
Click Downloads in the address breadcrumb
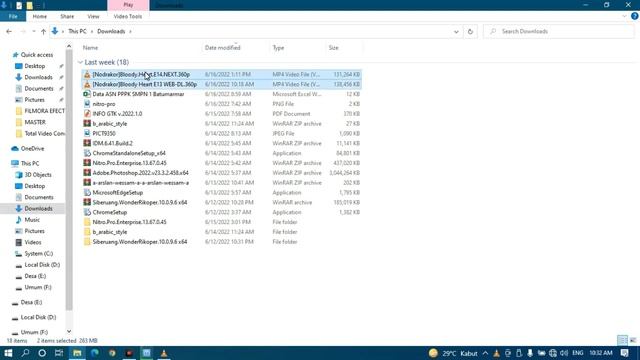tap(111, 31)
